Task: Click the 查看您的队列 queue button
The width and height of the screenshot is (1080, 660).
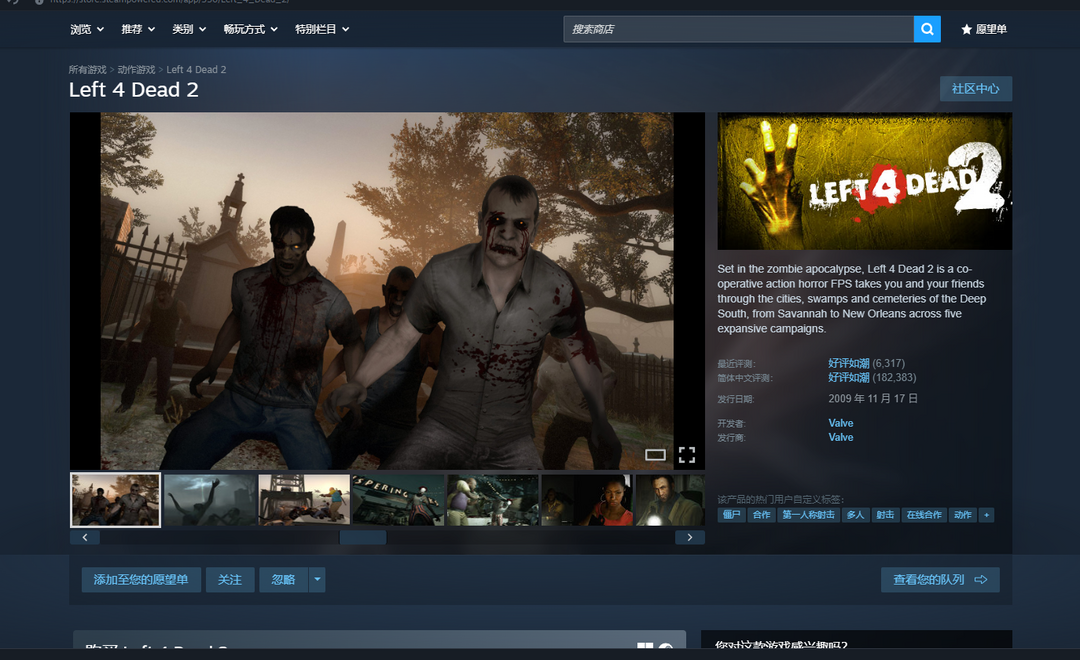Action: (940, 580)
